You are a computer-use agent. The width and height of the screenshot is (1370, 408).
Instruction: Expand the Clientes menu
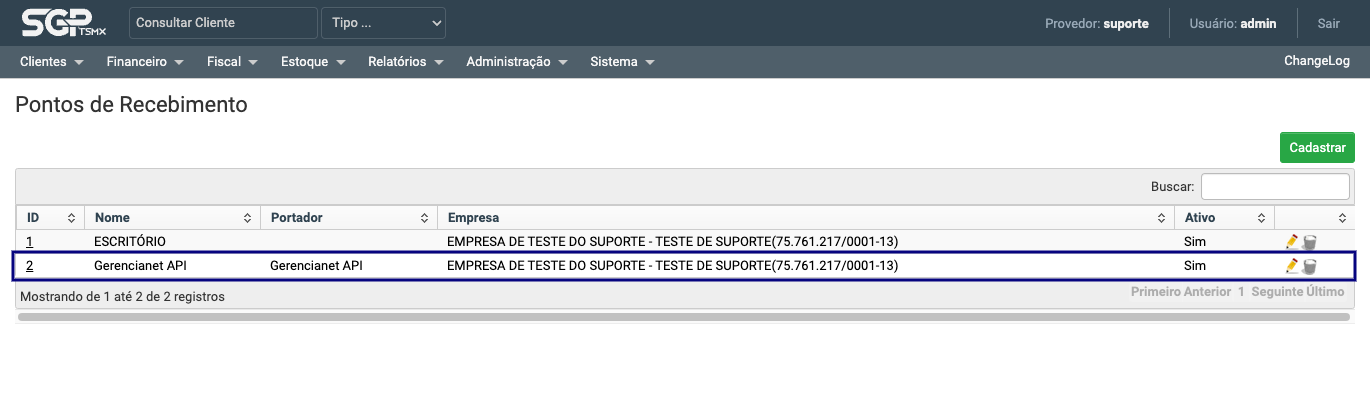tap(51, 61)
